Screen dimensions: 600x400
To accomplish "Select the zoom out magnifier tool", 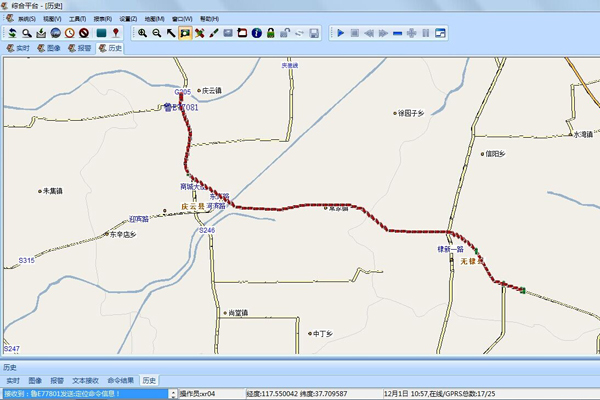I will coord(156,33).
